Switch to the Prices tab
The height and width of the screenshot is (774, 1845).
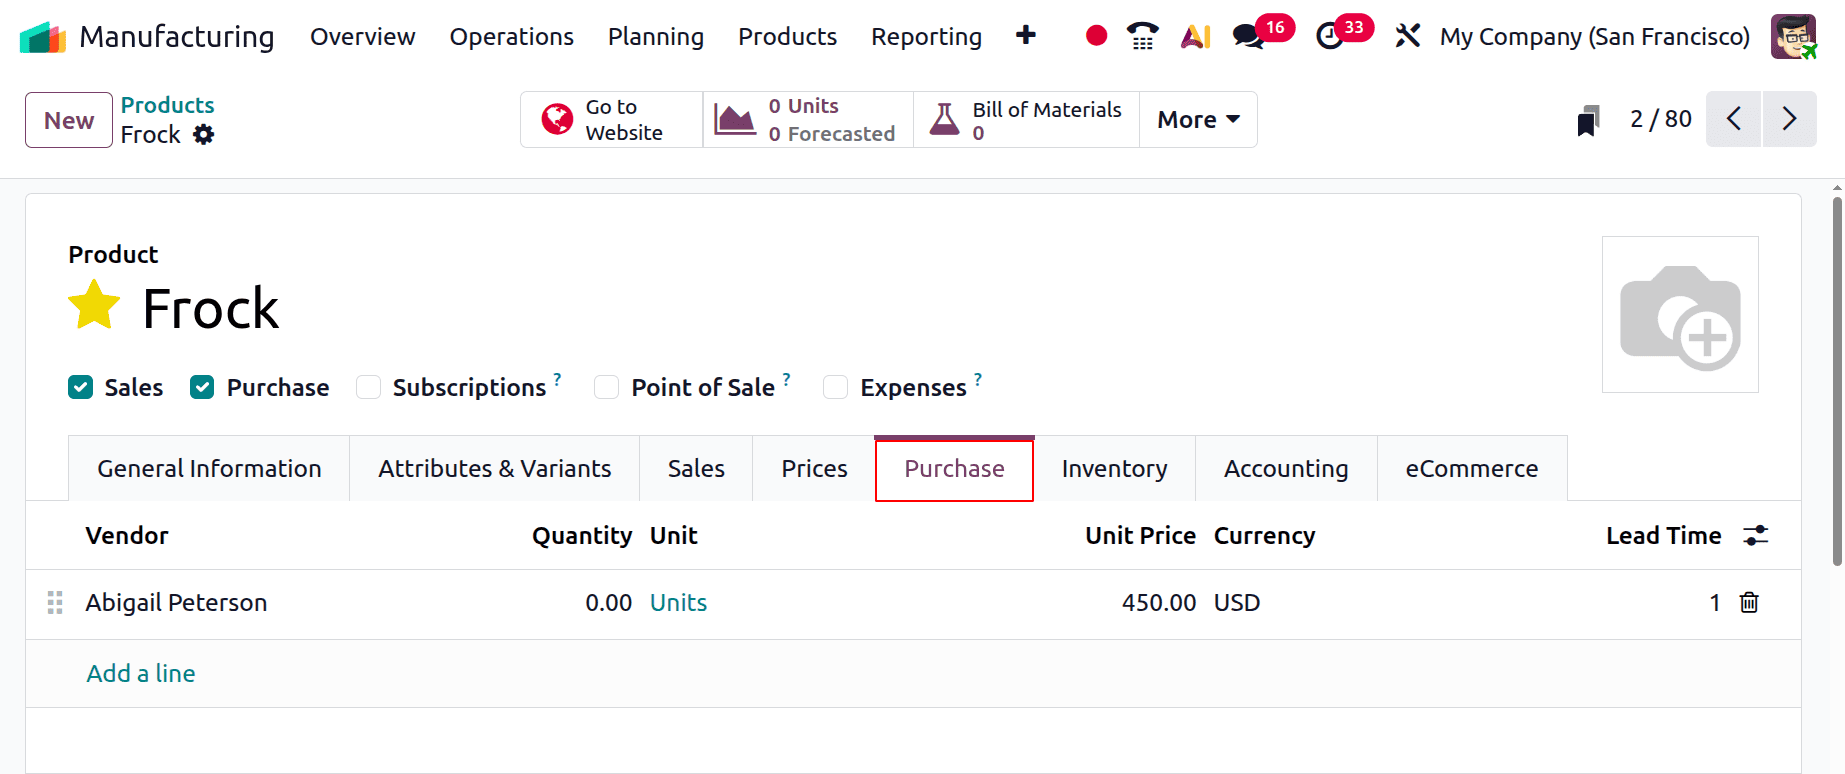pos(814,468)
